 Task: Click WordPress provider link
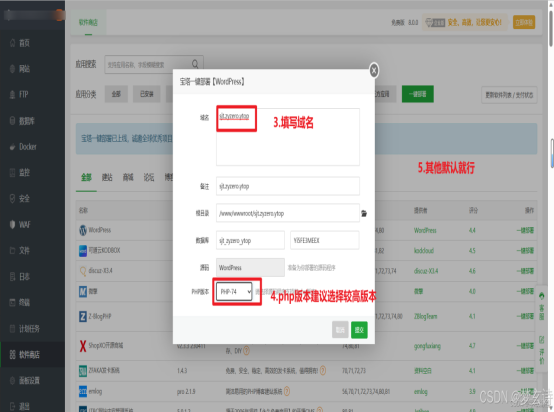425,230
